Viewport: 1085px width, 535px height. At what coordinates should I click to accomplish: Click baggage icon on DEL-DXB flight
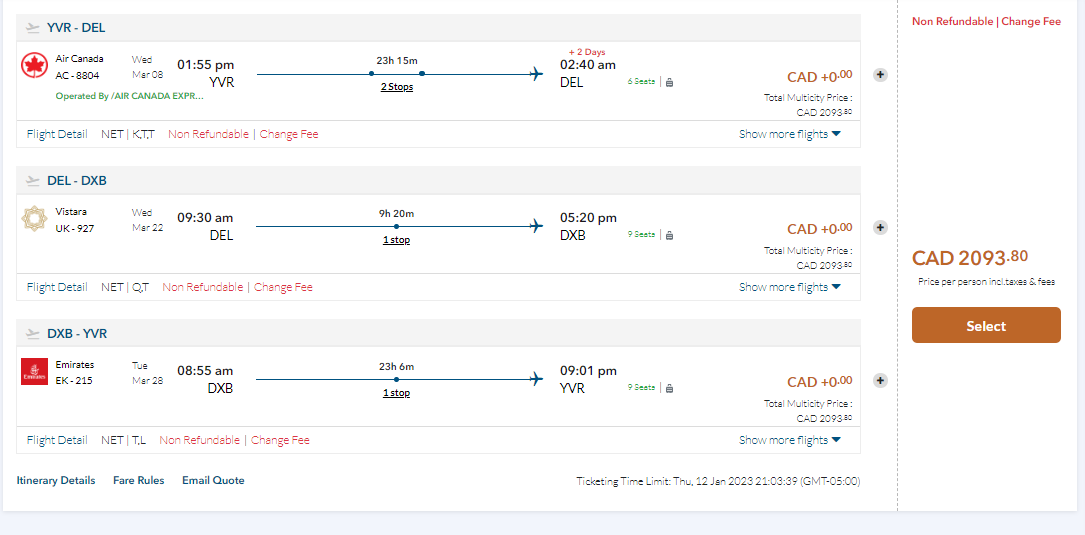[669, 235]
